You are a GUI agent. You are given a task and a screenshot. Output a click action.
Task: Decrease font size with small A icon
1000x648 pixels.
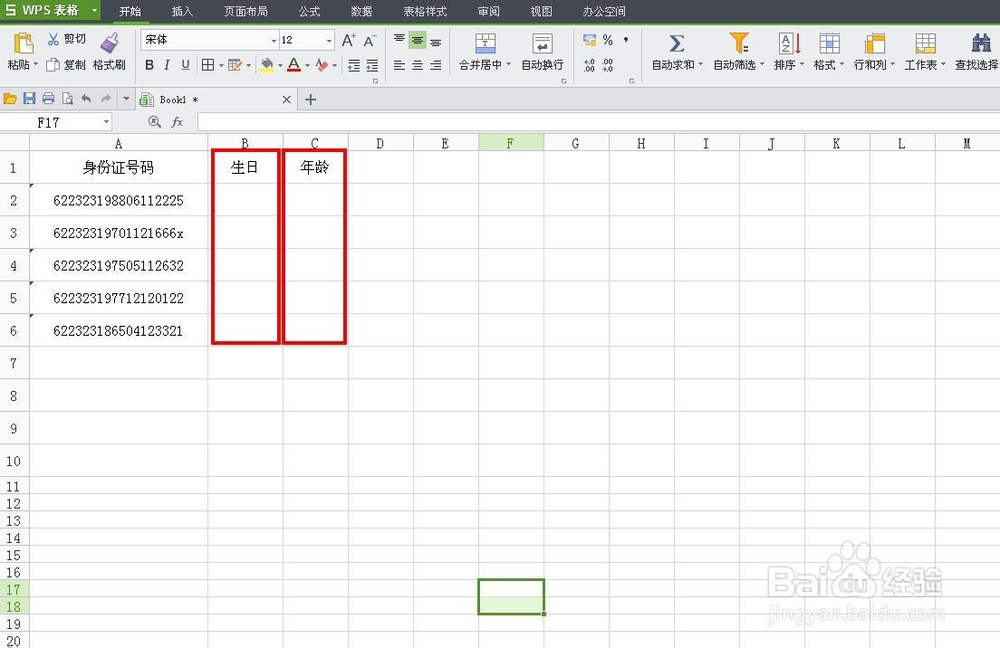coord(370,41)
